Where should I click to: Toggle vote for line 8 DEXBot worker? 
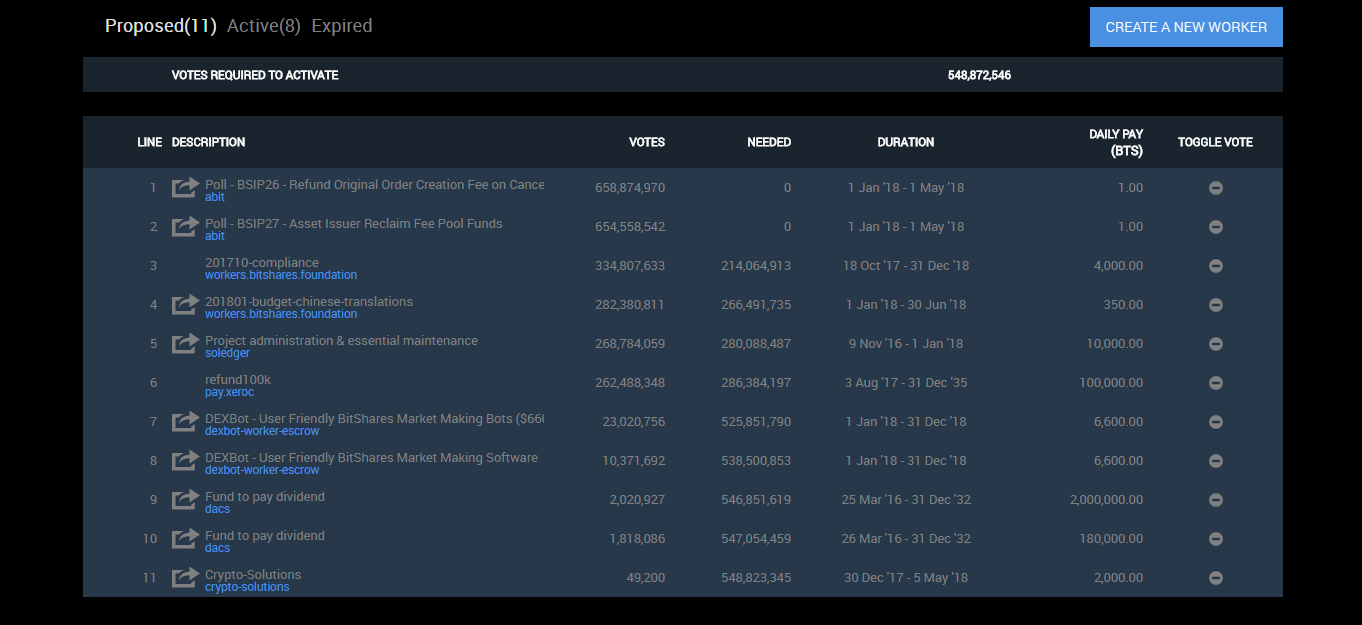(1216, 461)
